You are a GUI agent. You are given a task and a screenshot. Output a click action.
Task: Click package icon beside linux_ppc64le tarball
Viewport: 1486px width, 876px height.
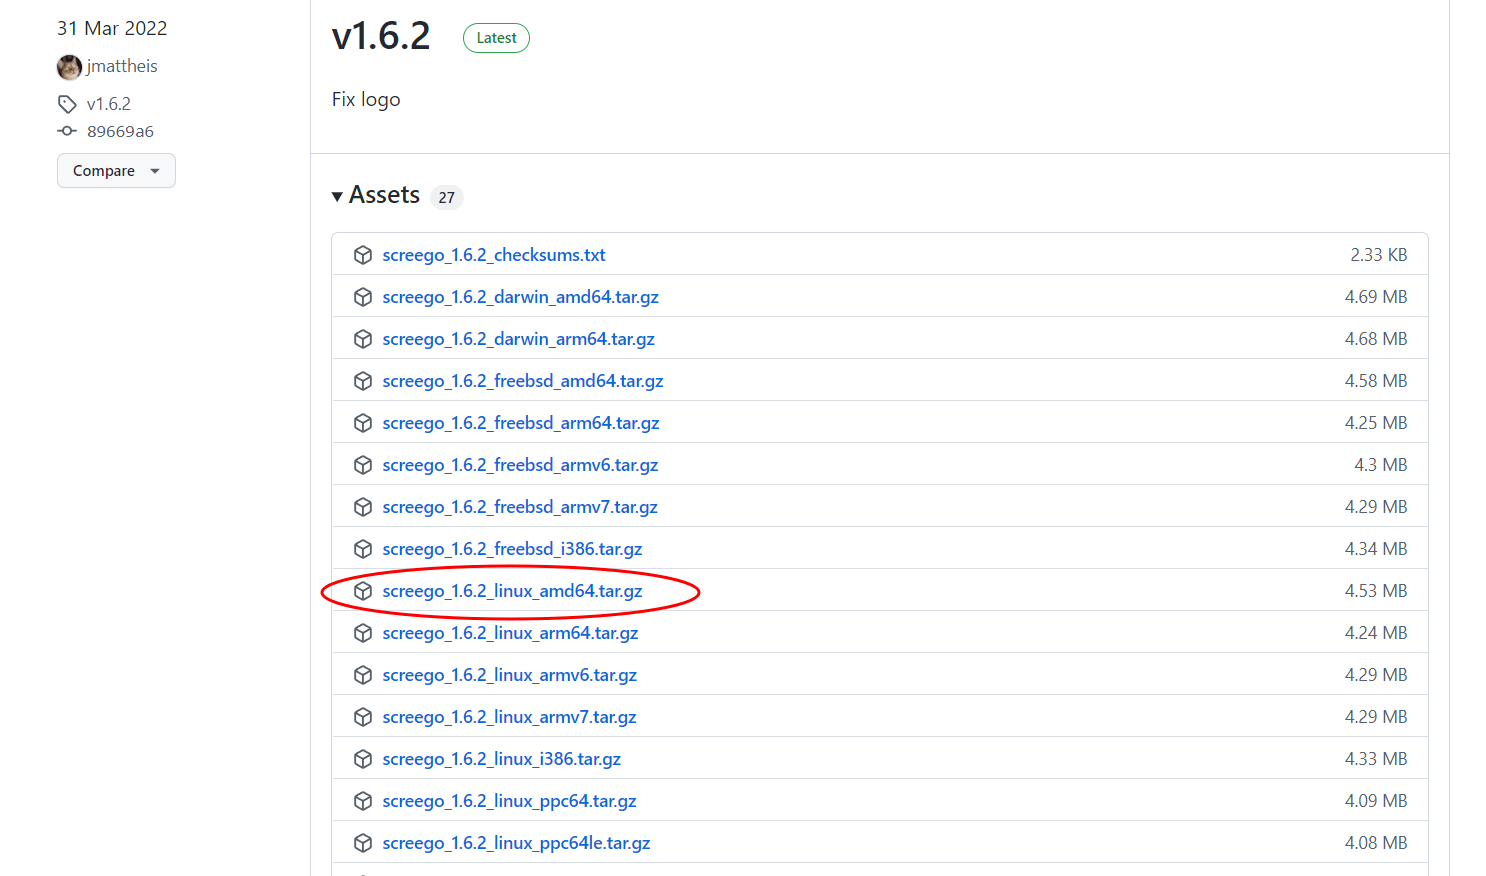click(363, 843)
